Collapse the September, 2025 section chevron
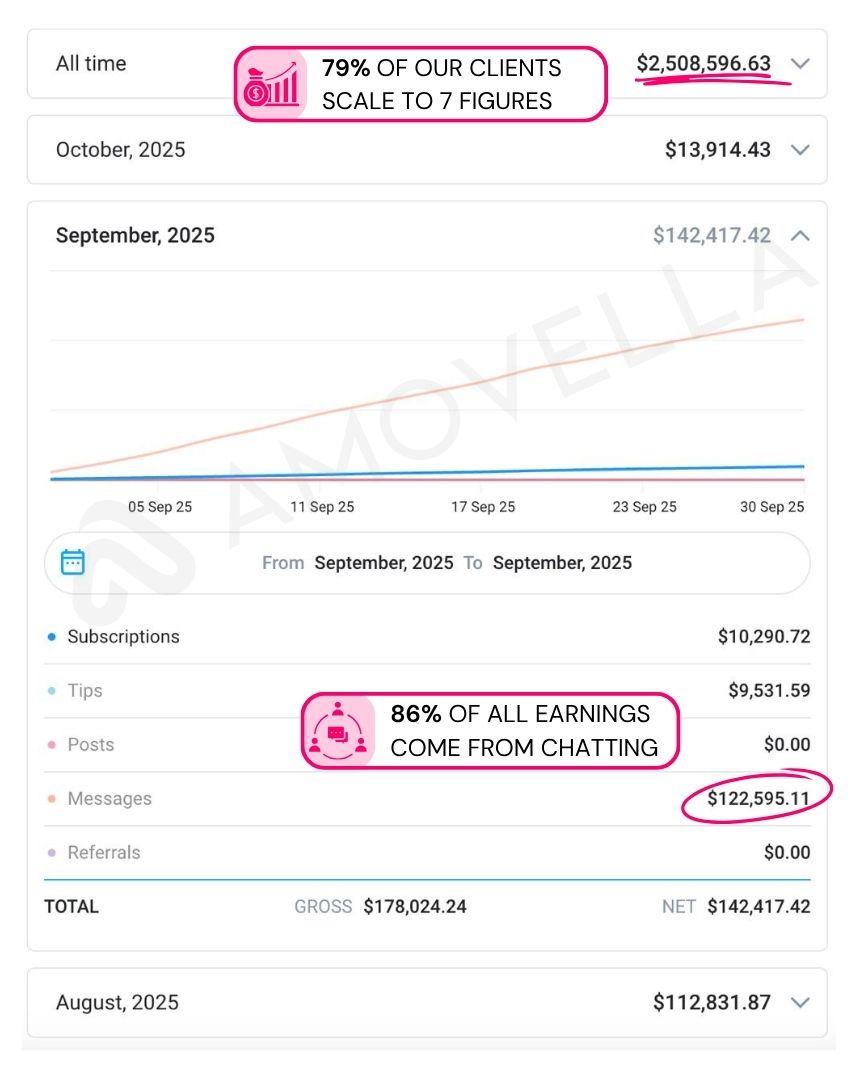Image resolution: width=857 pixels, height=1075 pixels. (x=799, y=236)
